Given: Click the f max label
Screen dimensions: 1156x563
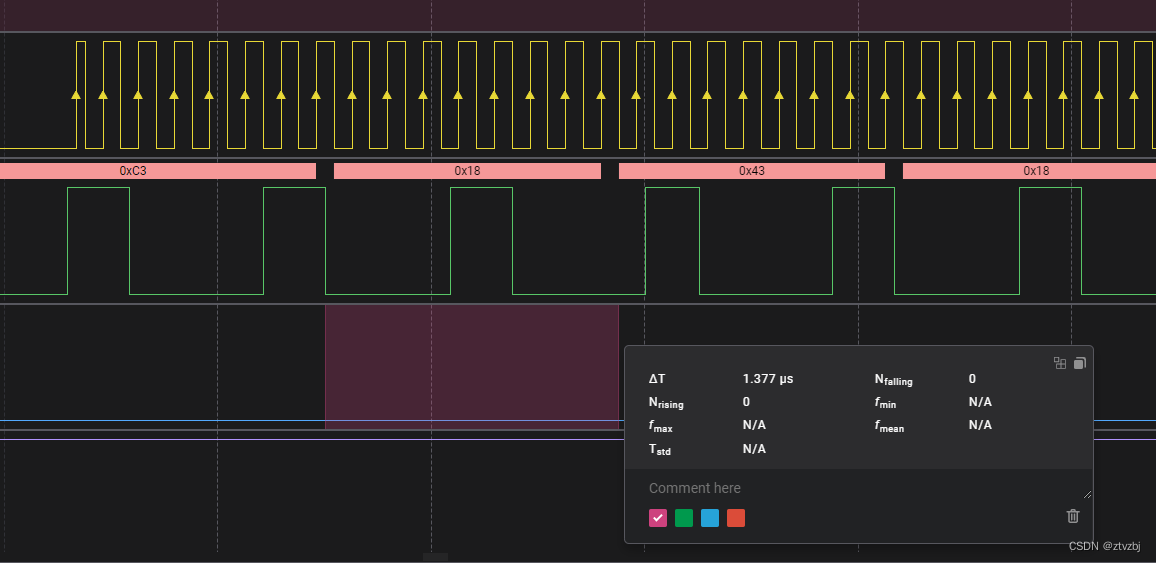Looking at the screenshot, I should (661, 427).
